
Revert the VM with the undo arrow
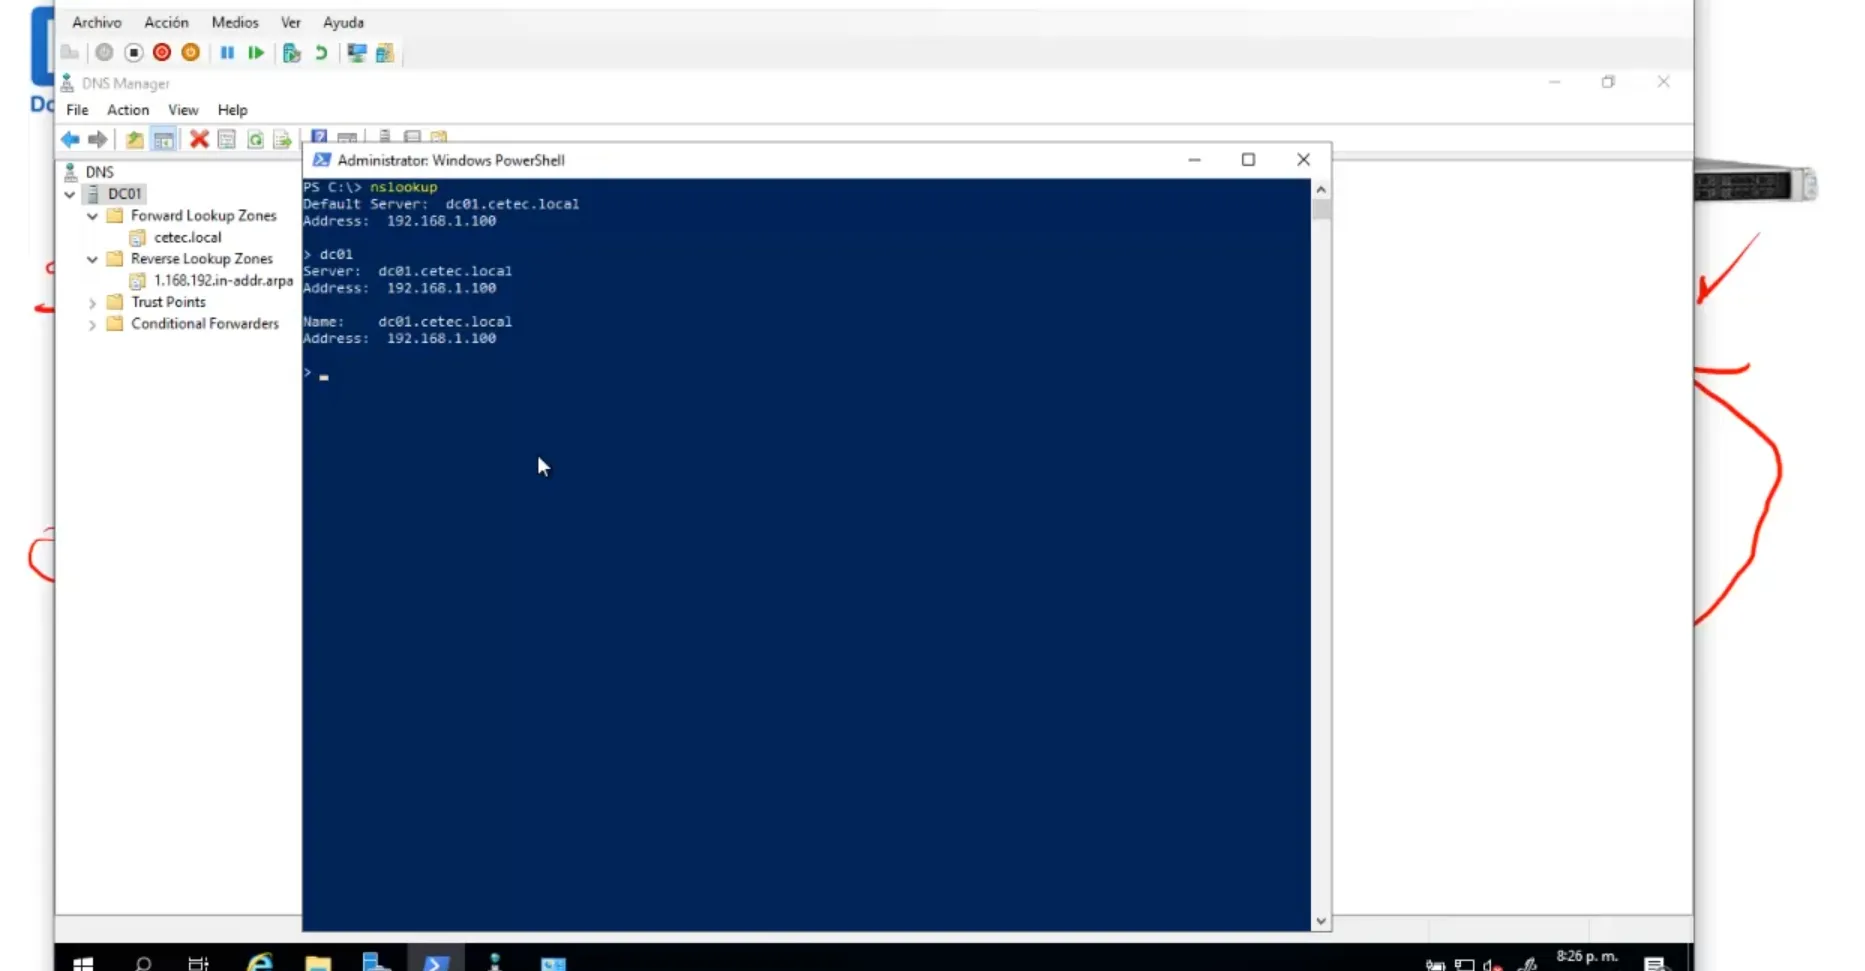tap(321, 53)
